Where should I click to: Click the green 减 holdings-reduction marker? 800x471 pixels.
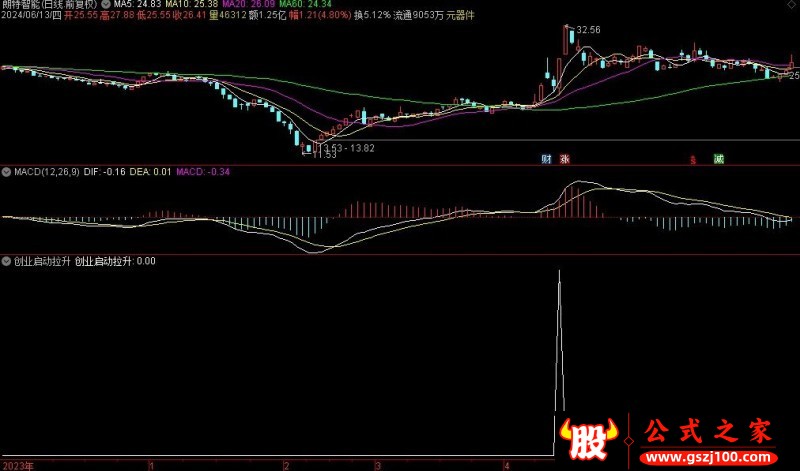point(718,159)
